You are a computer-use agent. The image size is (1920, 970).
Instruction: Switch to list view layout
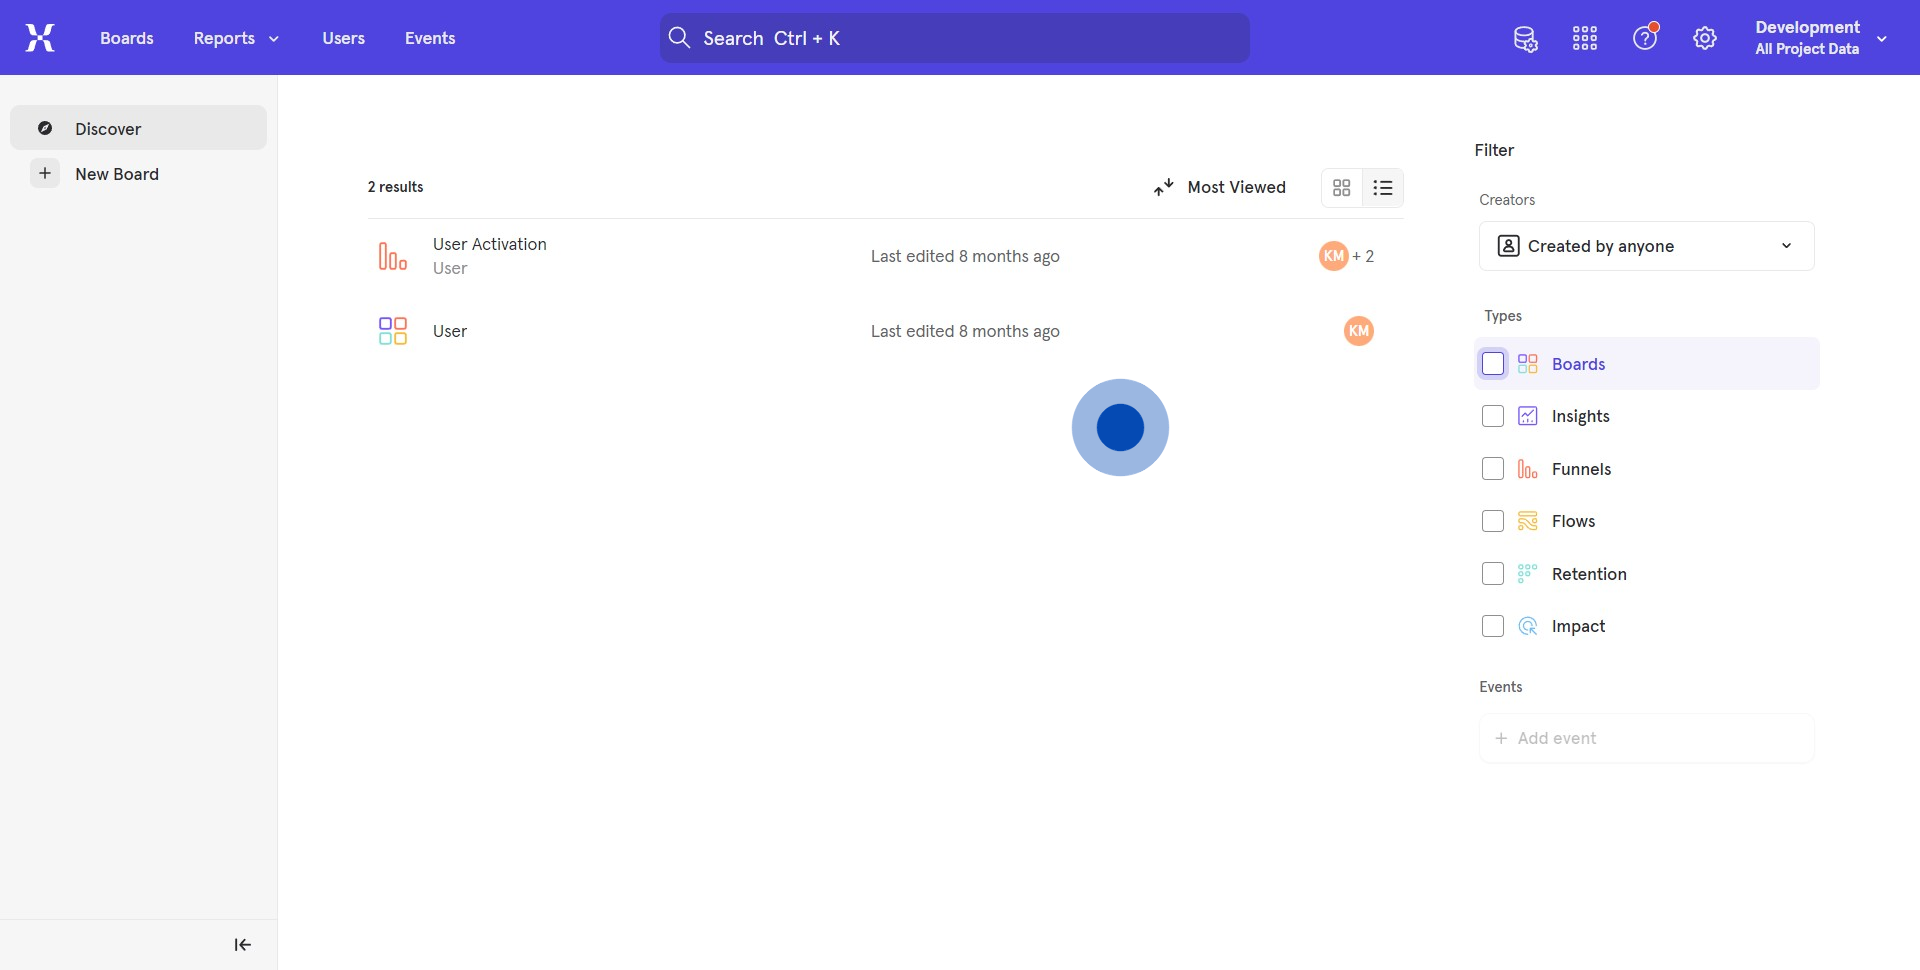(1383, 188)
